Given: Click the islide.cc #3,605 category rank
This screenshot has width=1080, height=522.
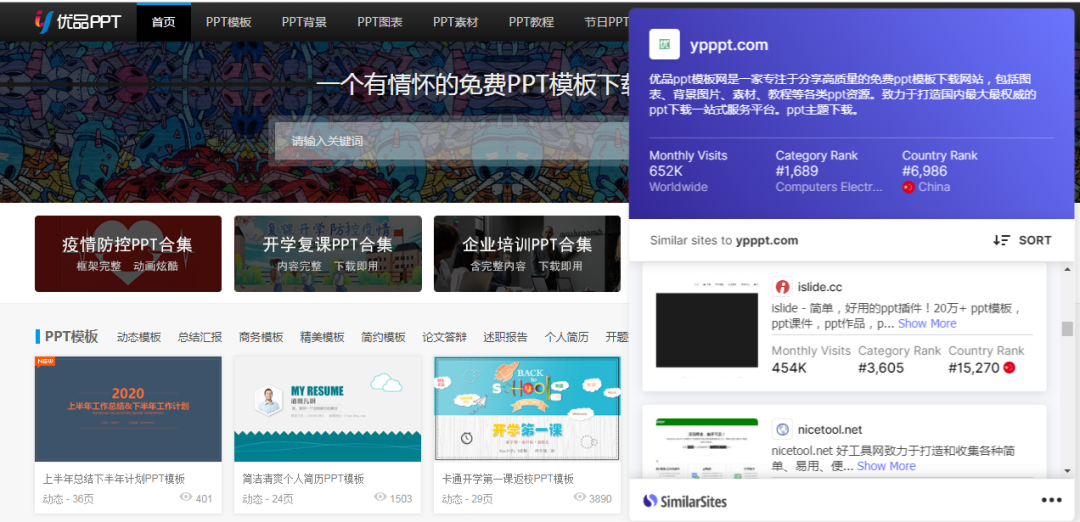Looking at the screenshot, I should pyautogui.click(x=881, y=368).
